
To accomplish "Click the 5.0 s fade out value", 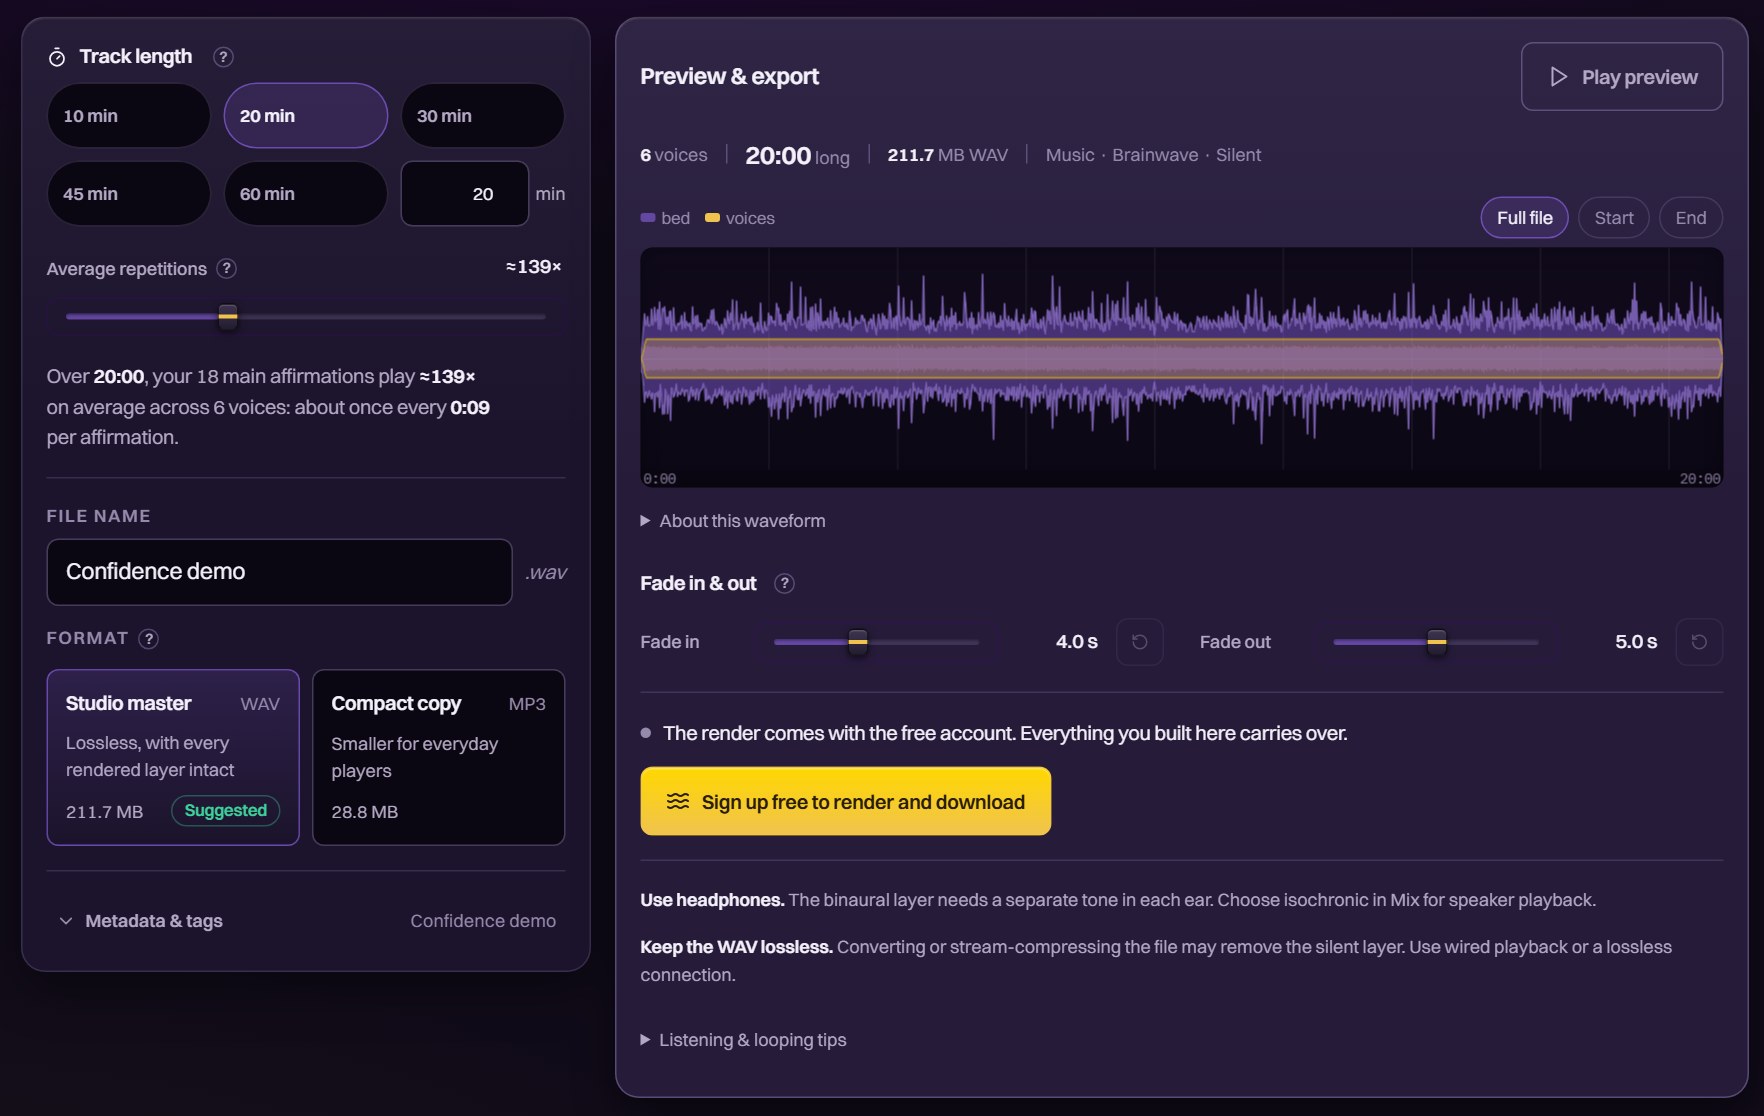I will pos(1636,642).
